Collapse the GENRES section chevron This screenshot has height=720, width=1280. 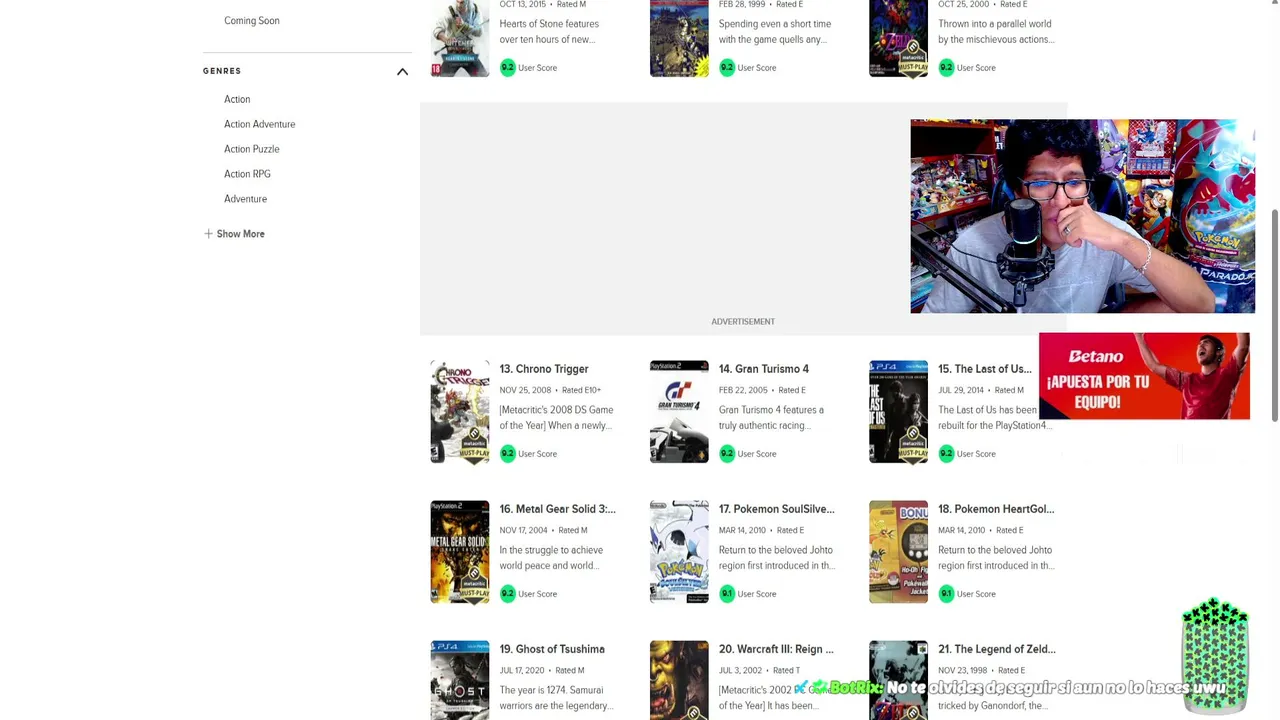[x=402, y=71]
